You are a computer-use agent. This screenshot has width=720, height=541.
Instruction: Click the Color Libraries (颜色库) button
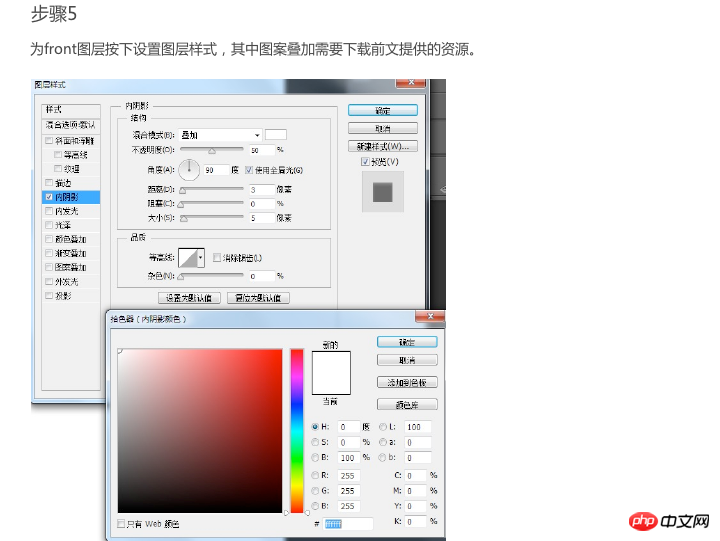pyautogui.click(x=407, y=405)
